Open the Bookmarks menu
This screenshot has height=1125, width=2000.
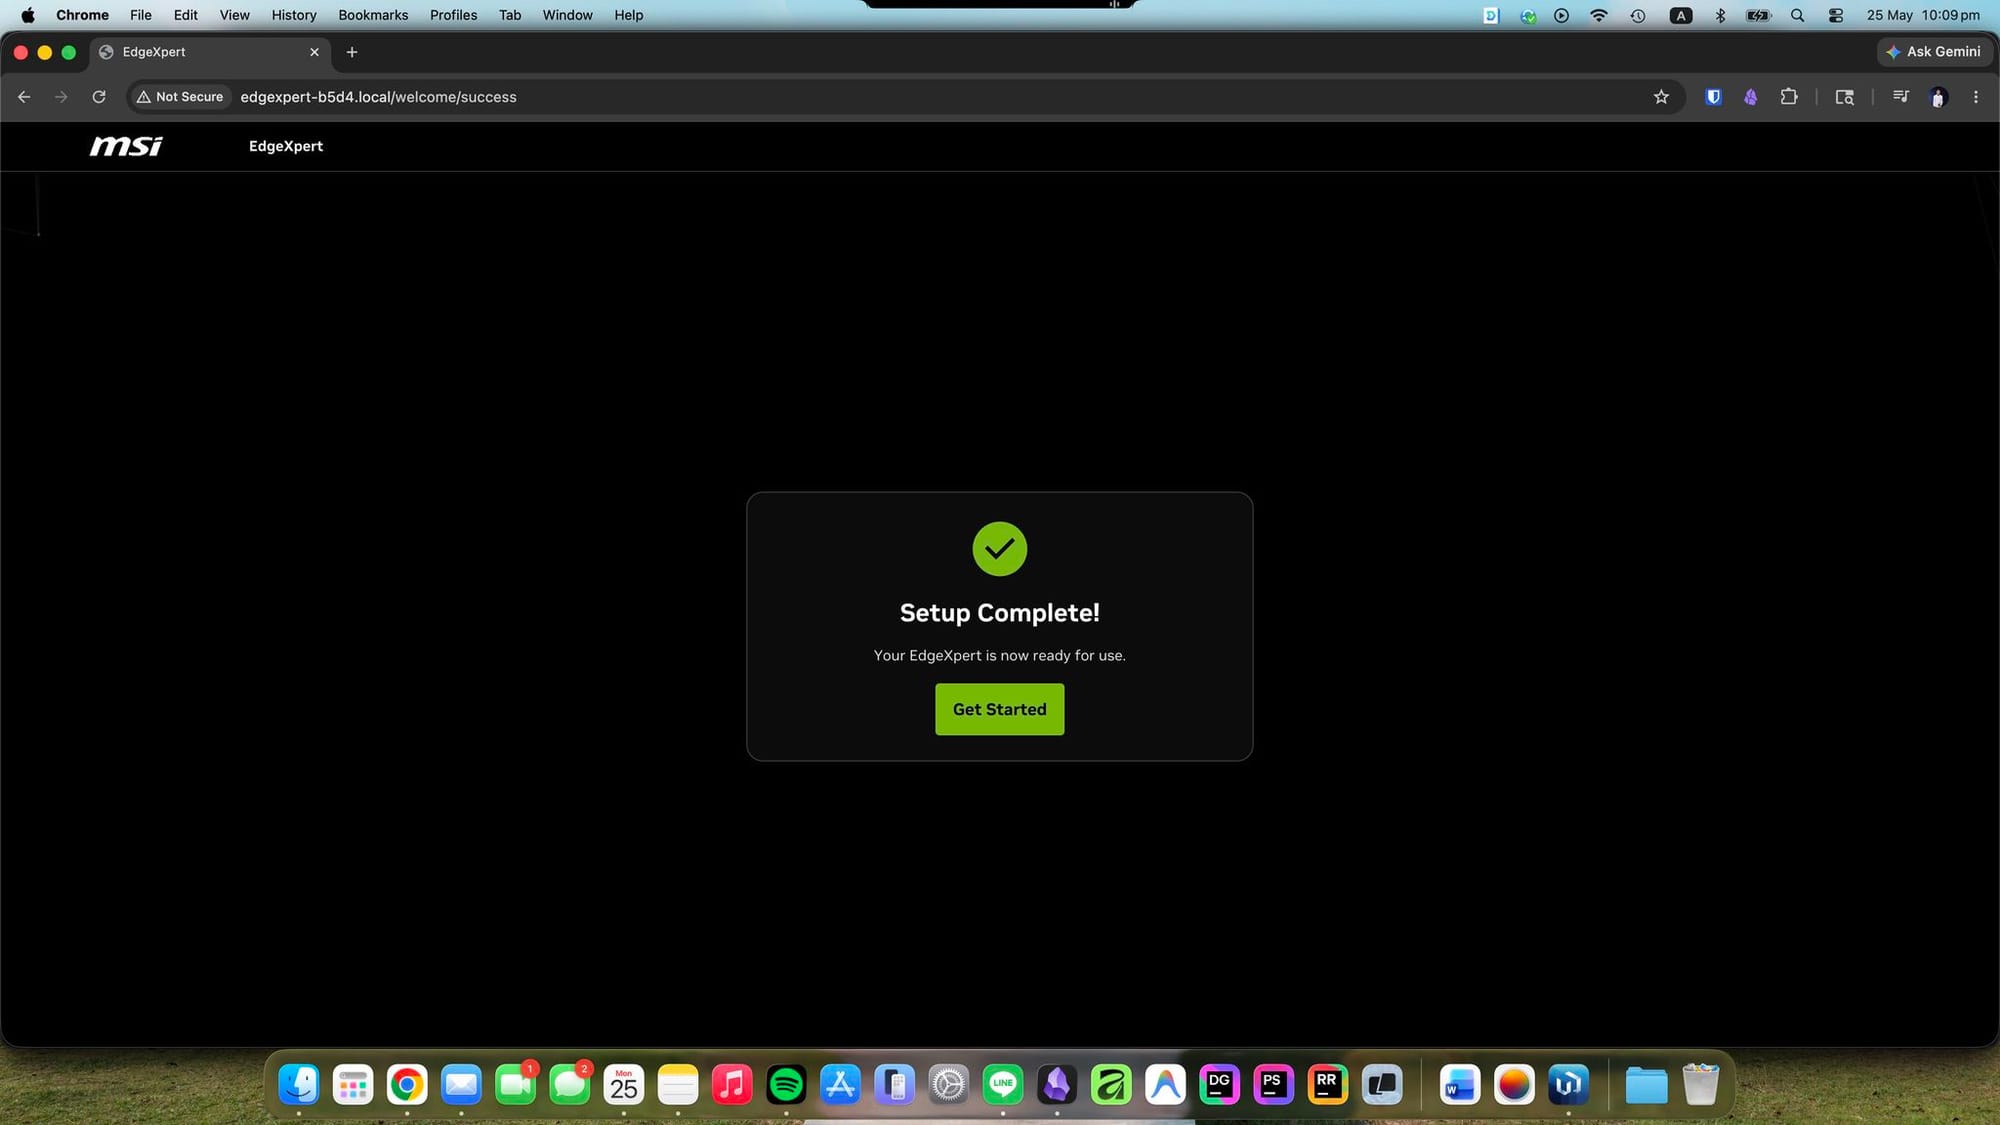(373, 15)
